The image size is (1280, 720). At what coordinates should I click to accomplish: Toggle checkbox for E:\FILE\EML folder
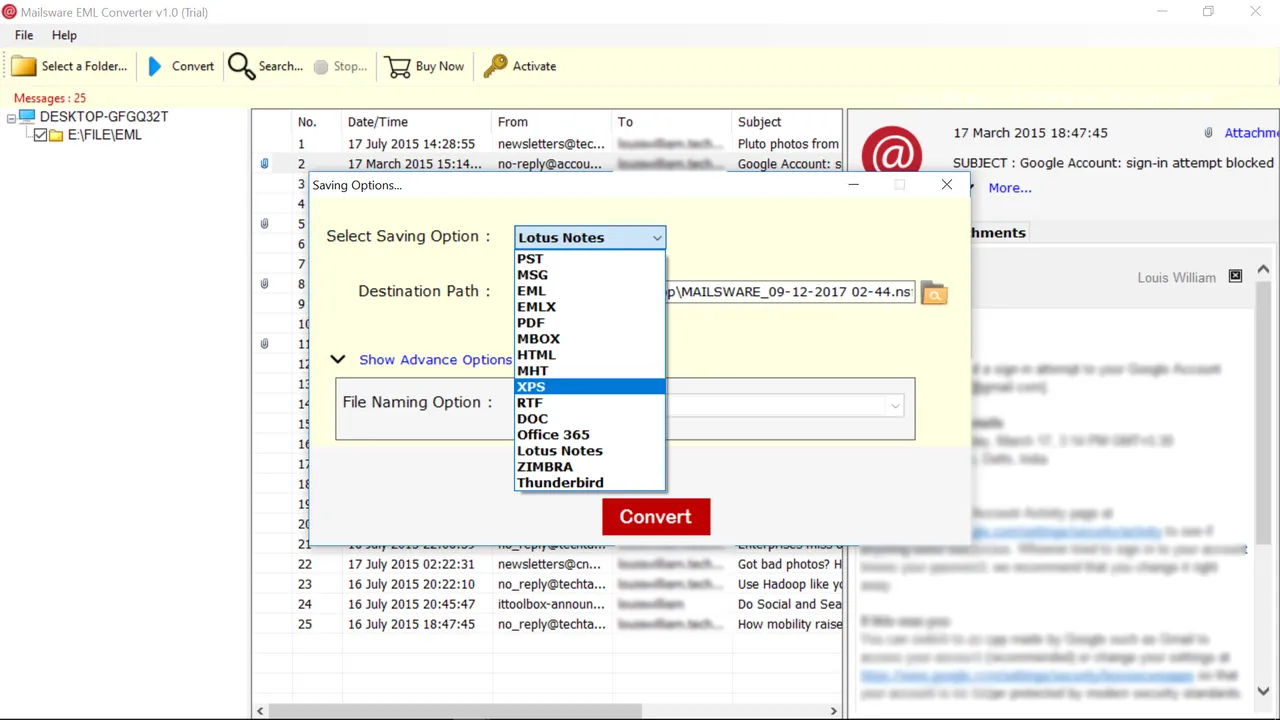41,135
